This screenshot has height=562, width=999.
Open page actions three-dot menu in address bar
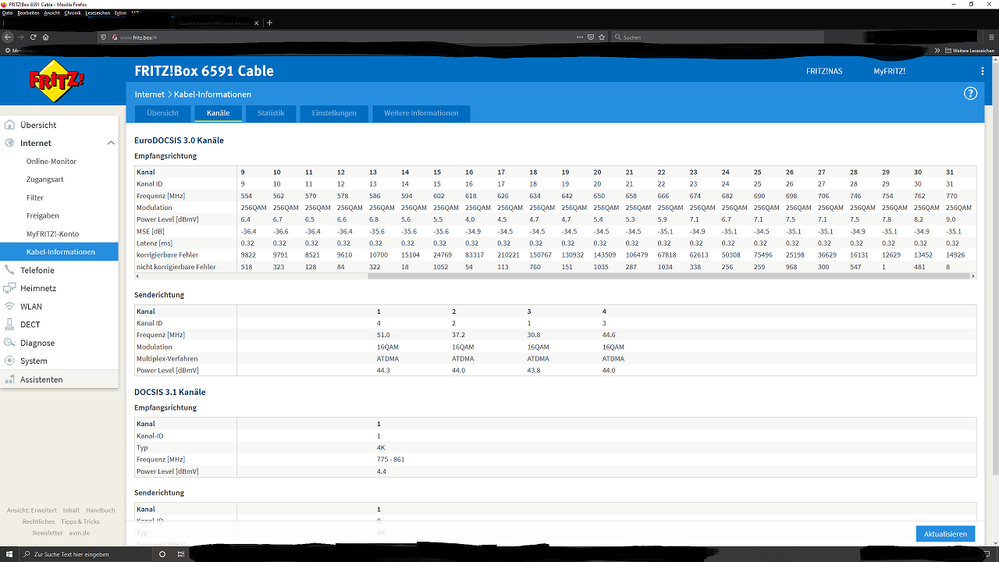(579, 37)
